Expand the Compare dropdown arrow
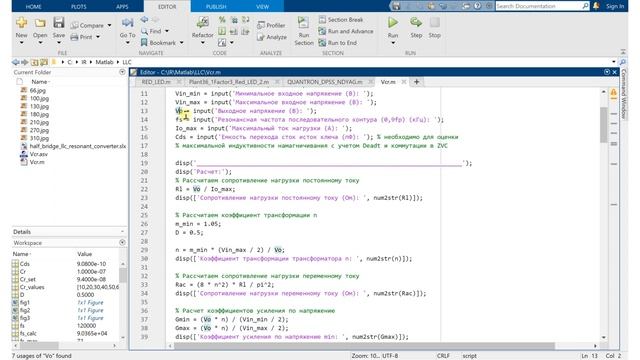This screenshot has height=360, width=640. tap(109, 25)
